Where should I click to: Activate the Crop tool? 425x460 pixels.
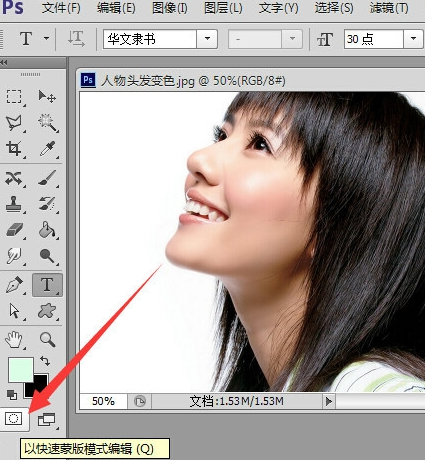[14, 148]
